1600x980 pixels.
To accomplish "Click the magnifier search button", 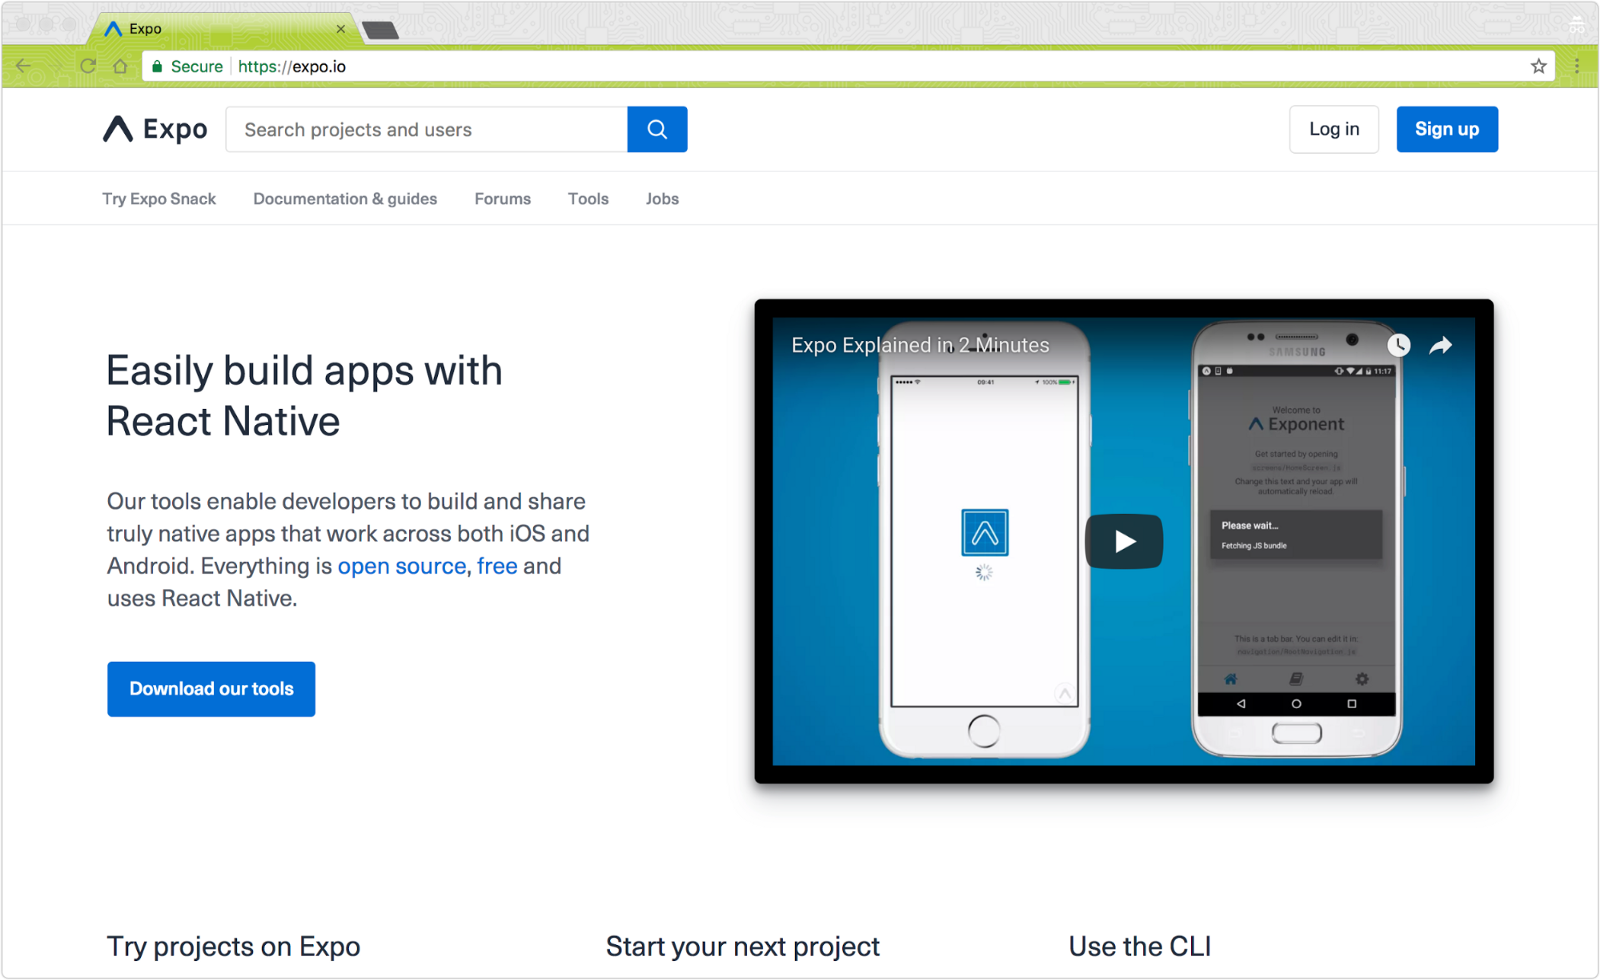I will click(x=657, y=129).
